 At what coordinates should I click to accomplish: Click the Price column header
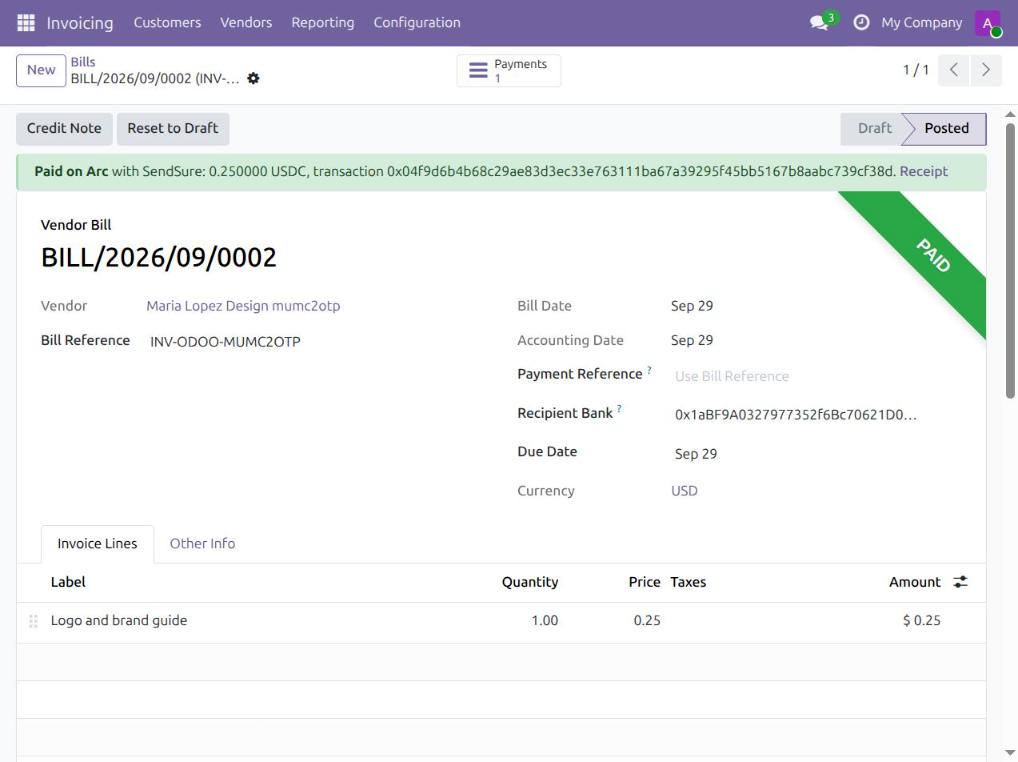pyautogui.click(x=644, y=582)
